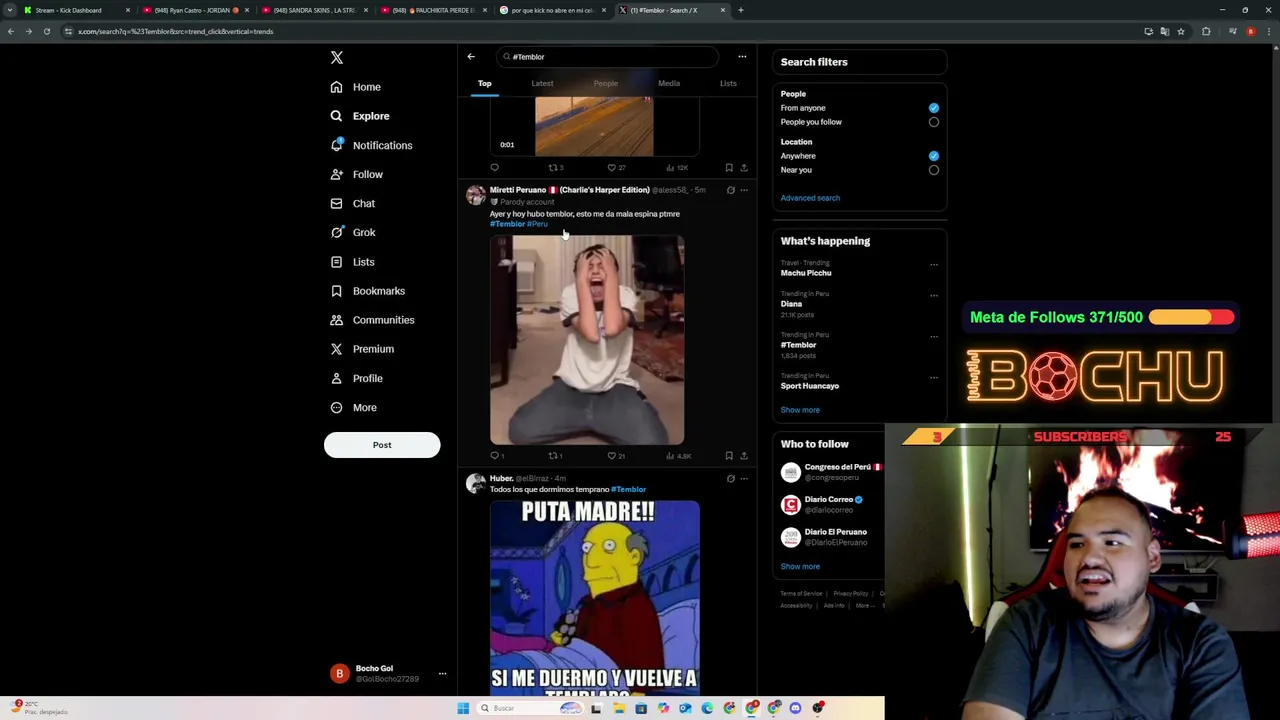The width and height of the screenshot is (1280, 720).
Task: Open Congreso del Perú suggested account
Action: (x=830, y=472)
